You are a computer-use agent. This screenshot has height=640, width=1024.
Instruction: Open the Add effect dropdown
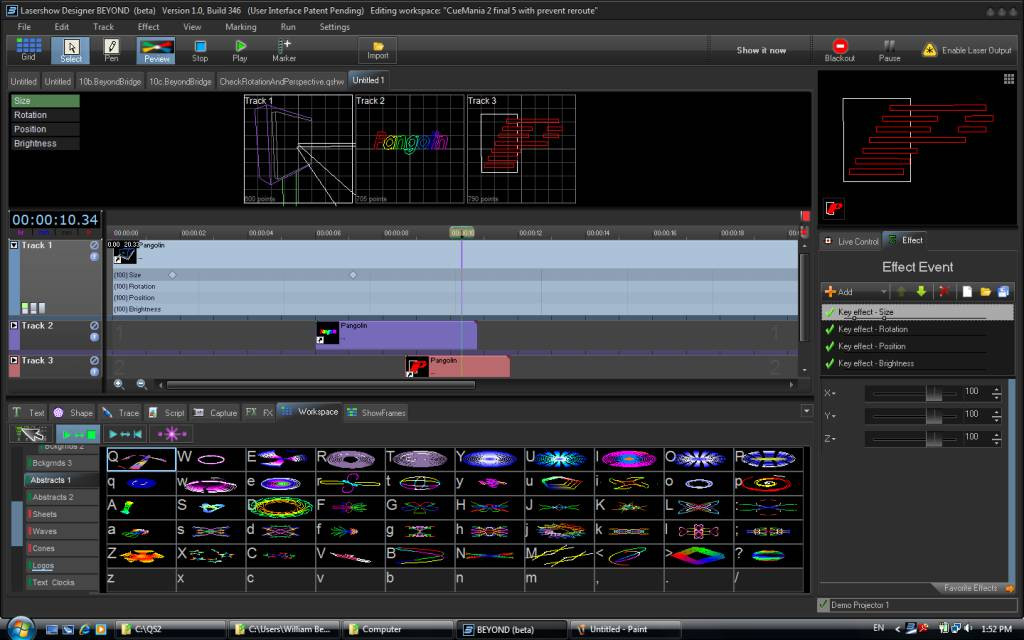click(855, 292)
